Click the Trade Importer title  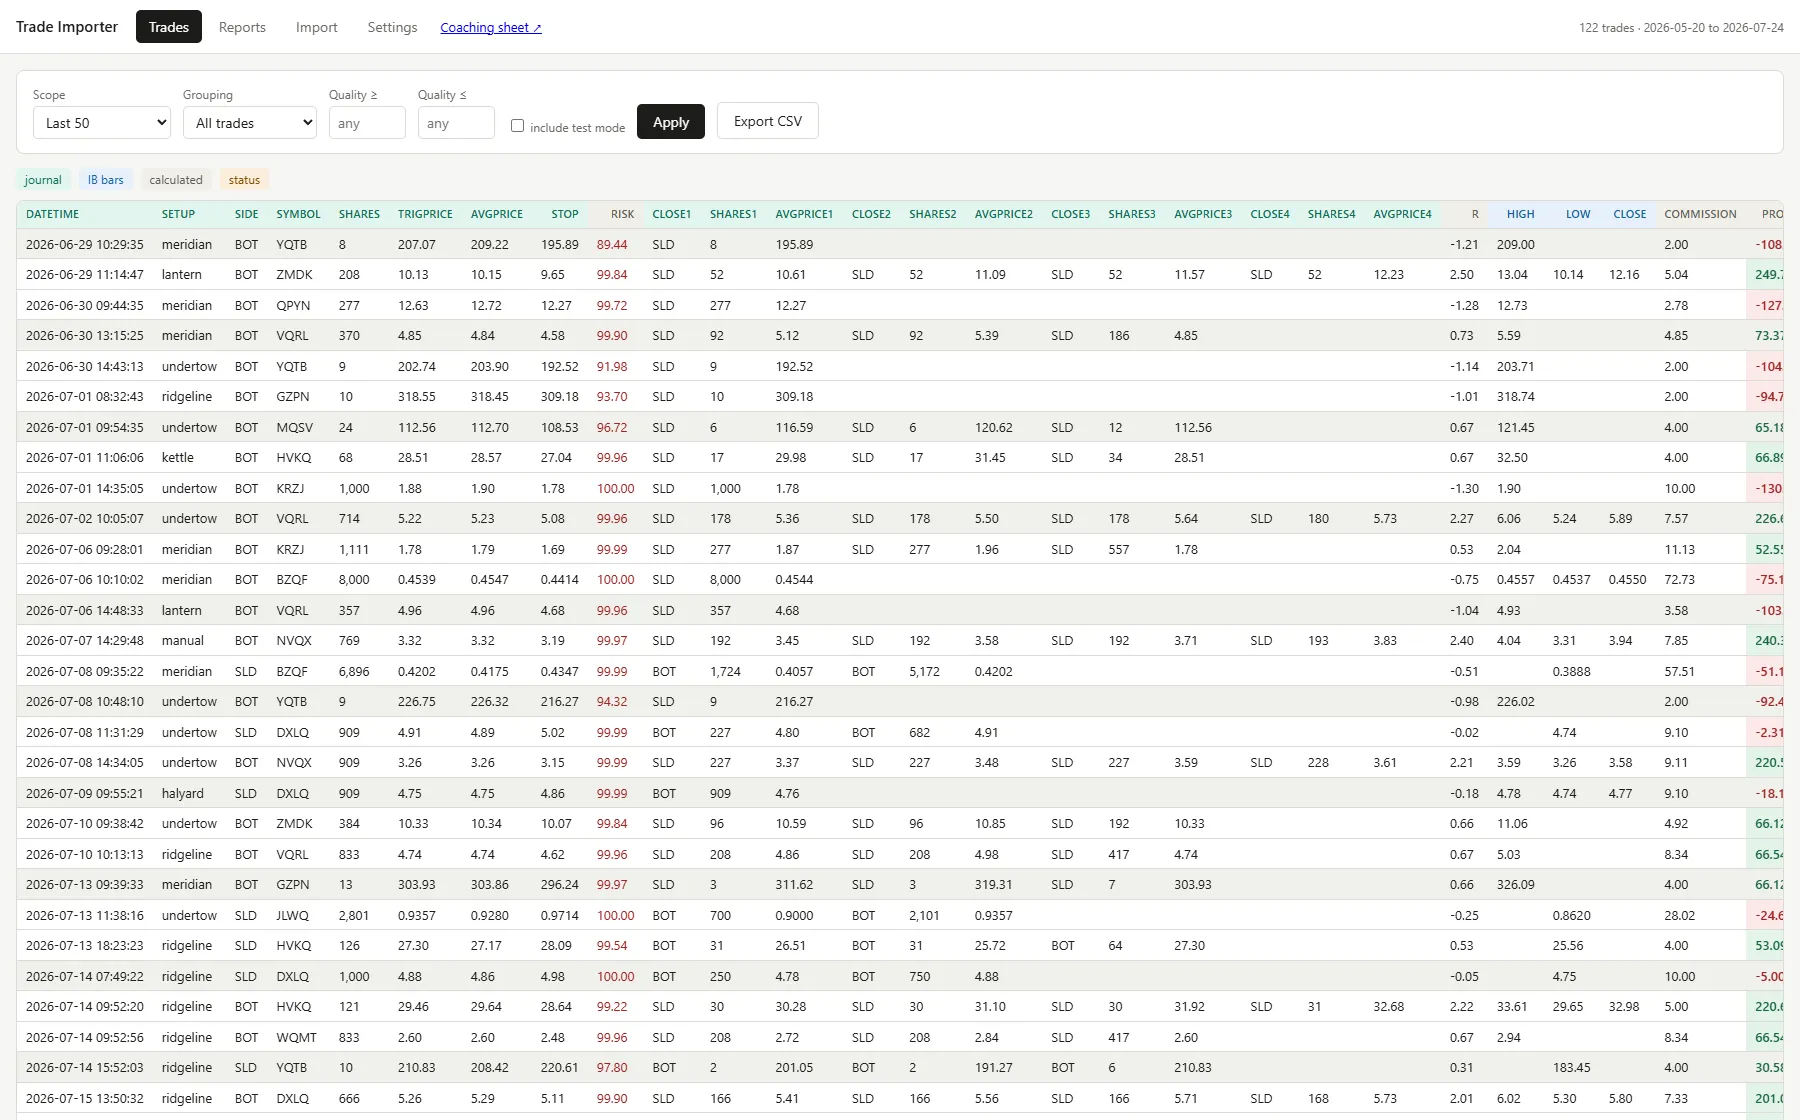pos(67,27)
